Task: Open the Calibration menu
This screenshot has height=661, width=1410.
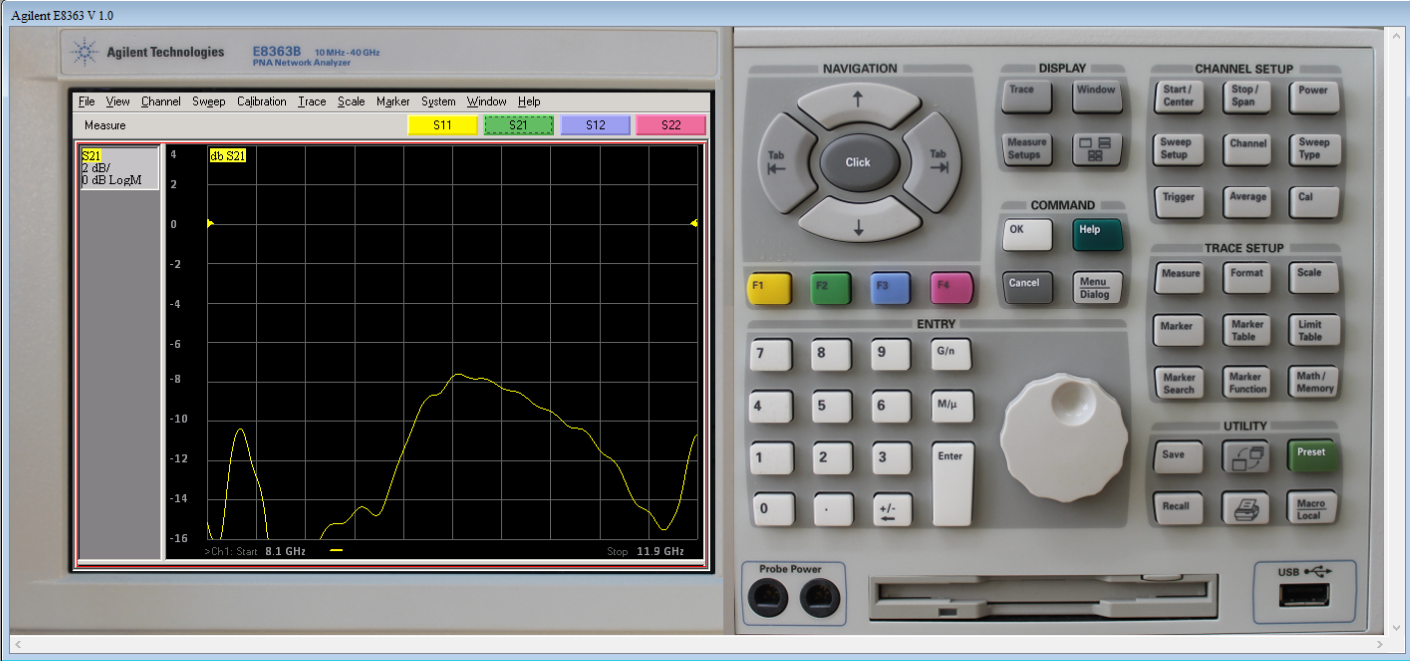Action: [262, 101]
